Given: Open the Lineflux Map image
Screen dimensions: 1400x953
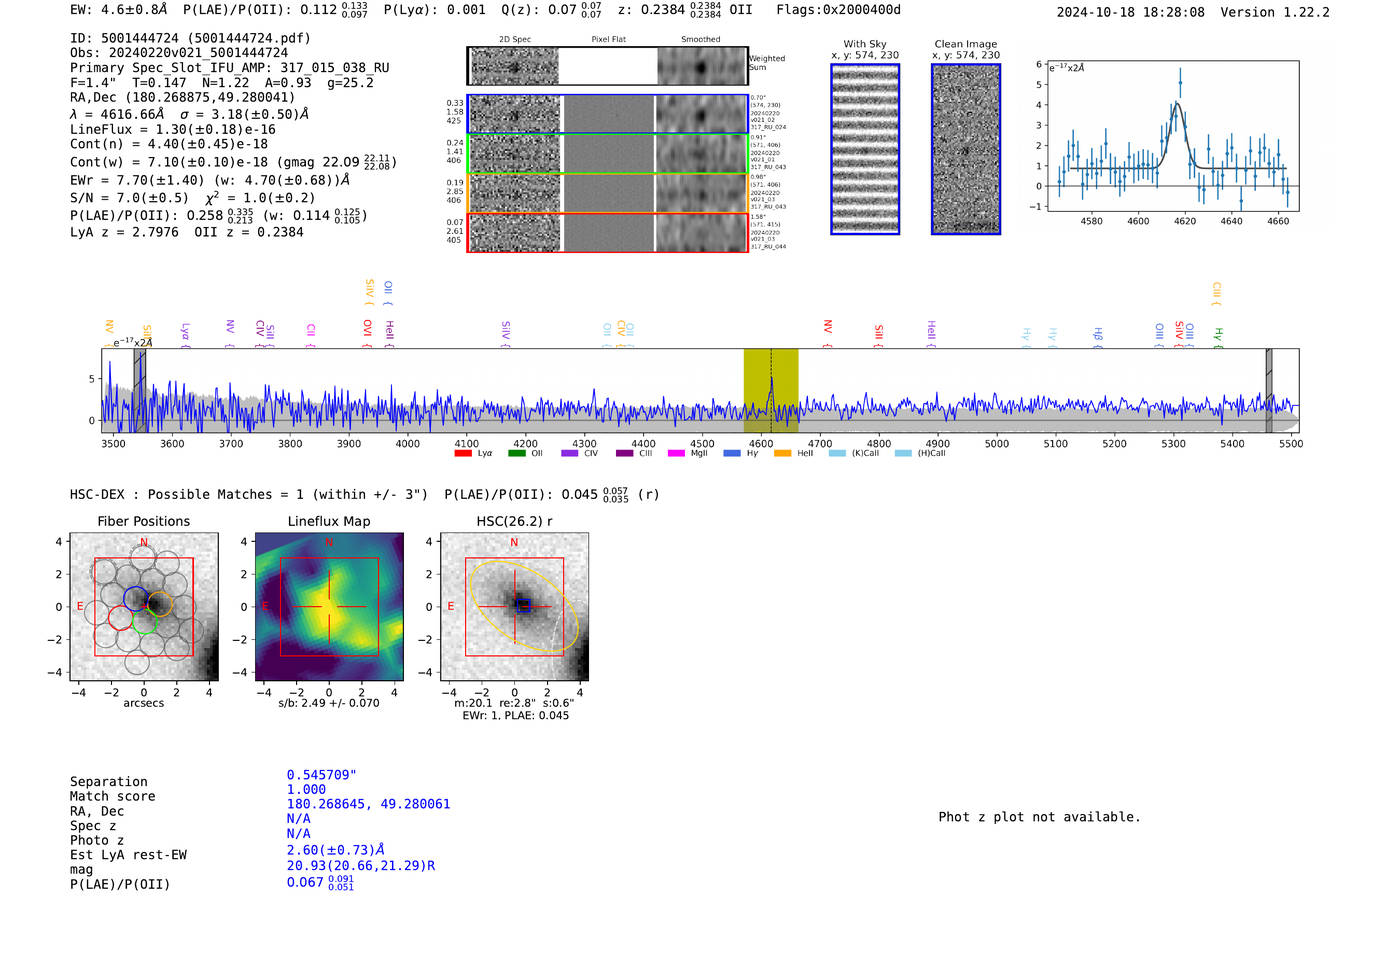Looking at the screenshot, I should click(x=329, y=607).
